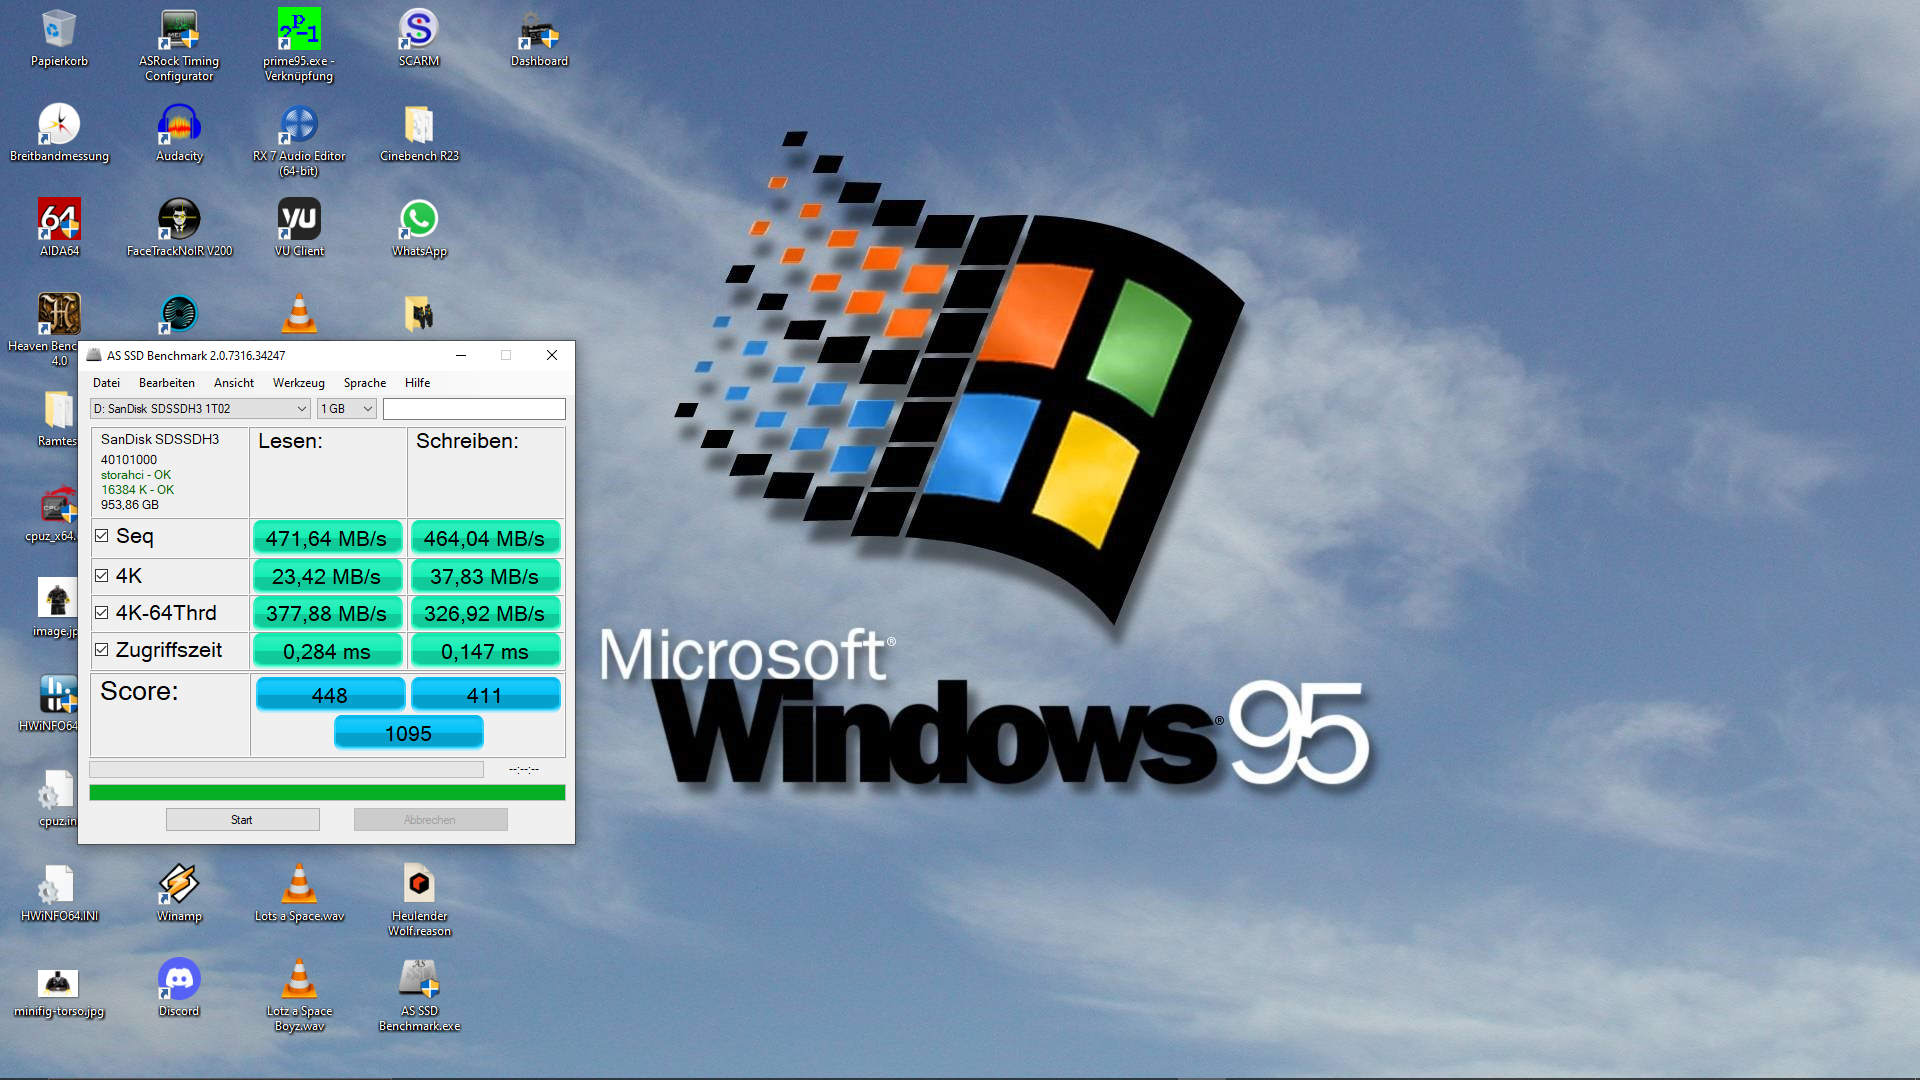Open the Sprache menu
Image resolution: width=1920 pixels, height=1080 pixels.
pos(364,383)
